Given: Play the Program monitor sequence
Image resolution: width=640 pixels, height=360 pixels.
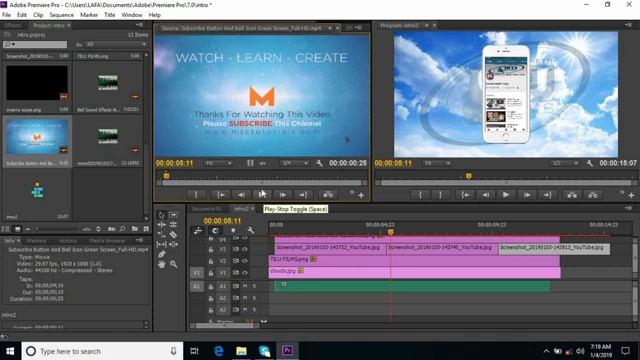Looking at the screenshot, I should point(506,195).
